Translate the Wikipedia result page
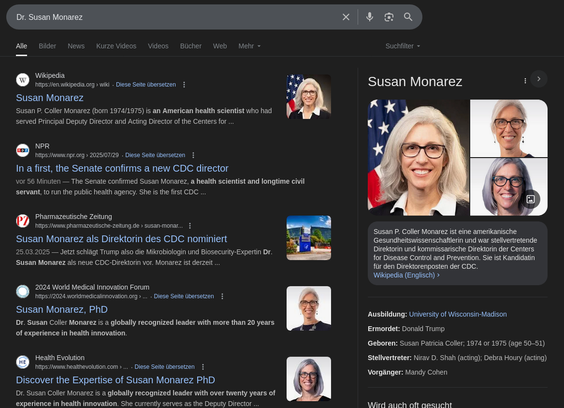 (146, 85)
